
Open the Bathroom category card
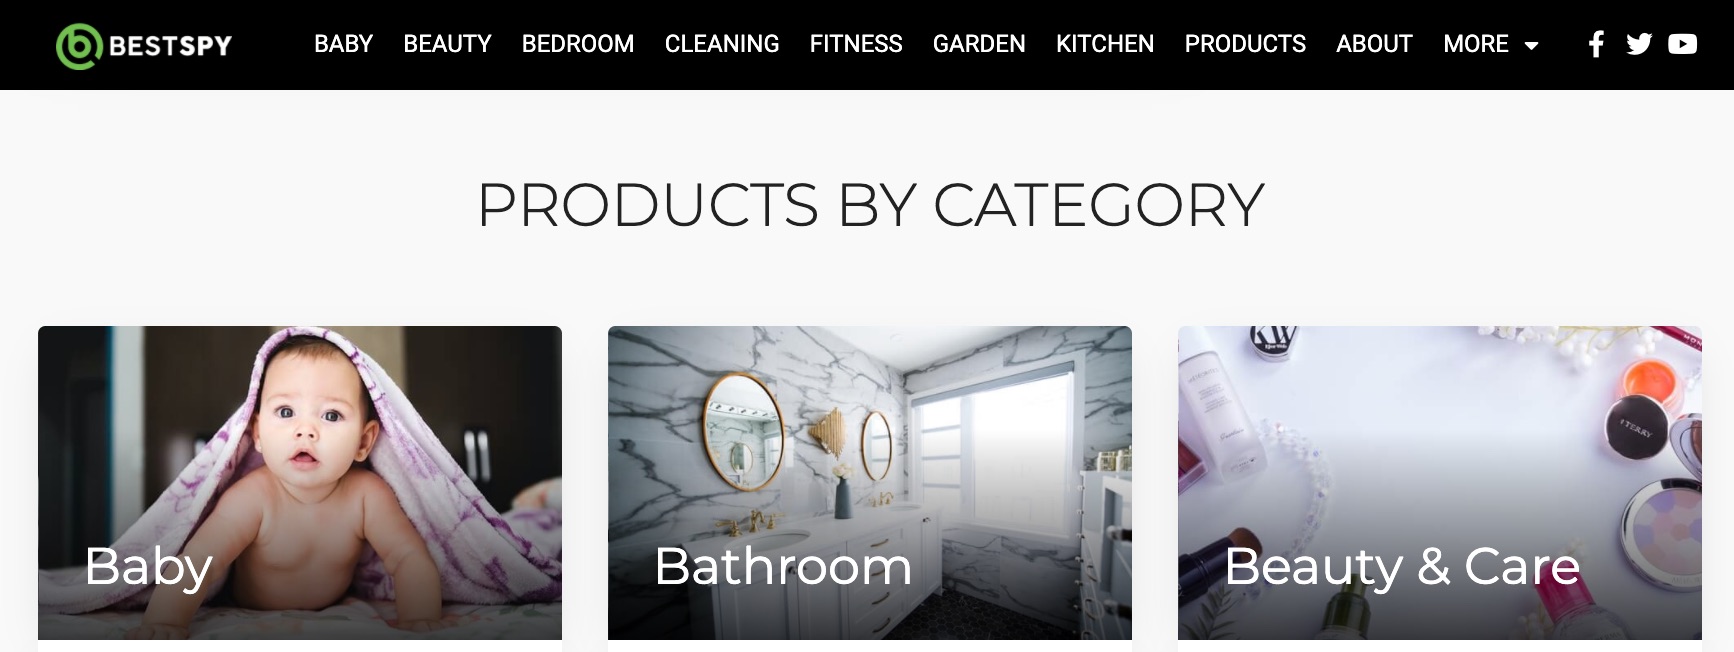click(x=870, y=483)
